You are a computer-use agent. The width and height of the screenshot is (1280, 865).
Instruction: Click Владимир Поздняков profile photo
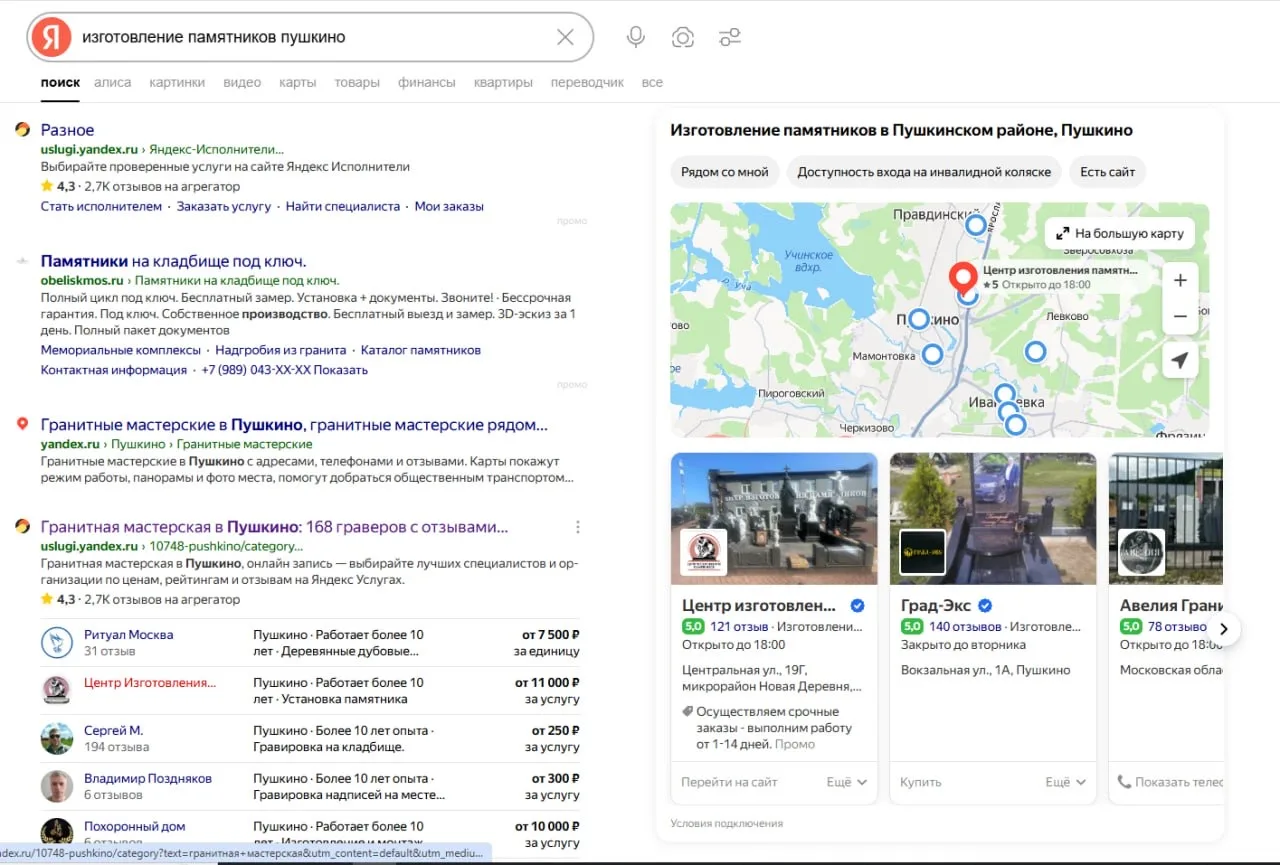coord(57,786)
